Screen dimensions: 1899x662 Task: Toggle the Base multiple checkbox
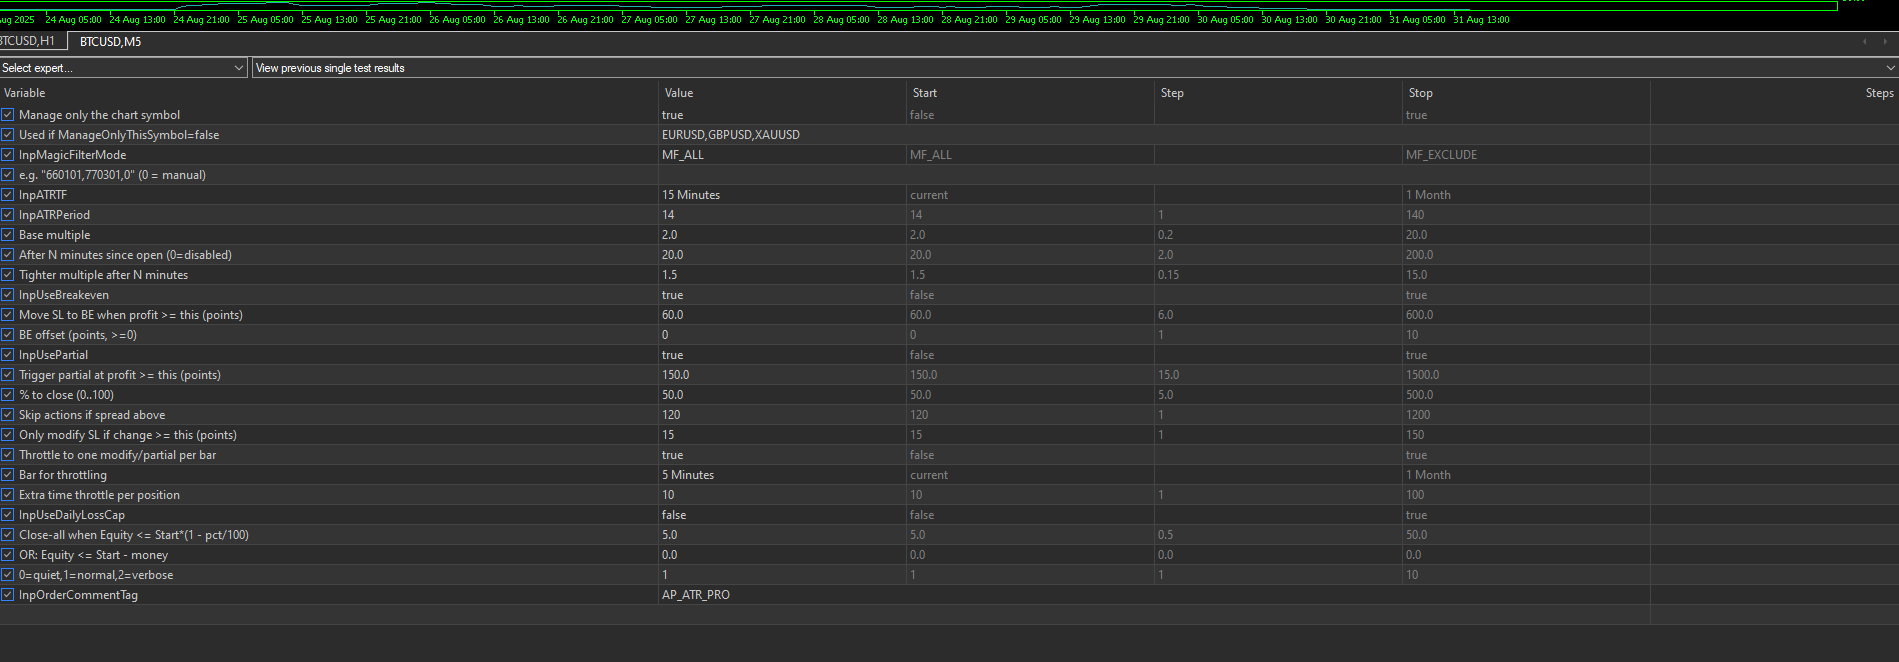8,235
